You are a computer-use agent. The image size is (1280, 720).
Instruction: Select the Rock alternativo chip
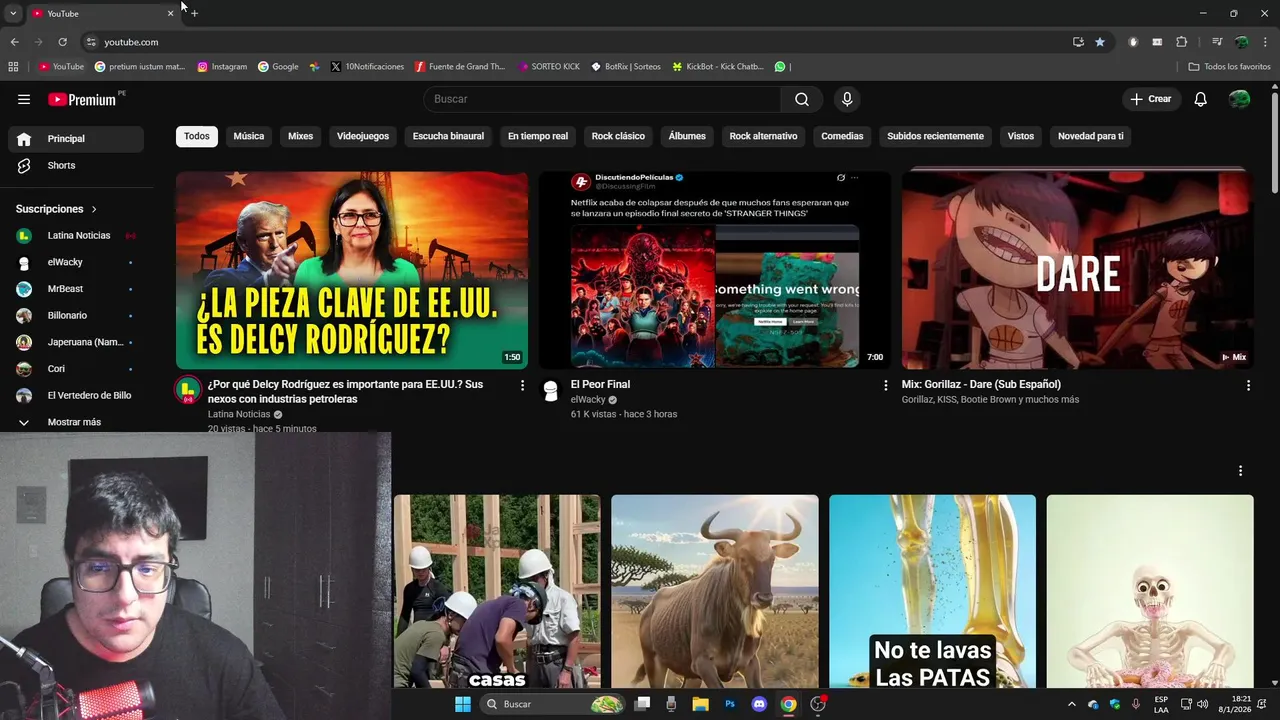[x=763, y=136]
